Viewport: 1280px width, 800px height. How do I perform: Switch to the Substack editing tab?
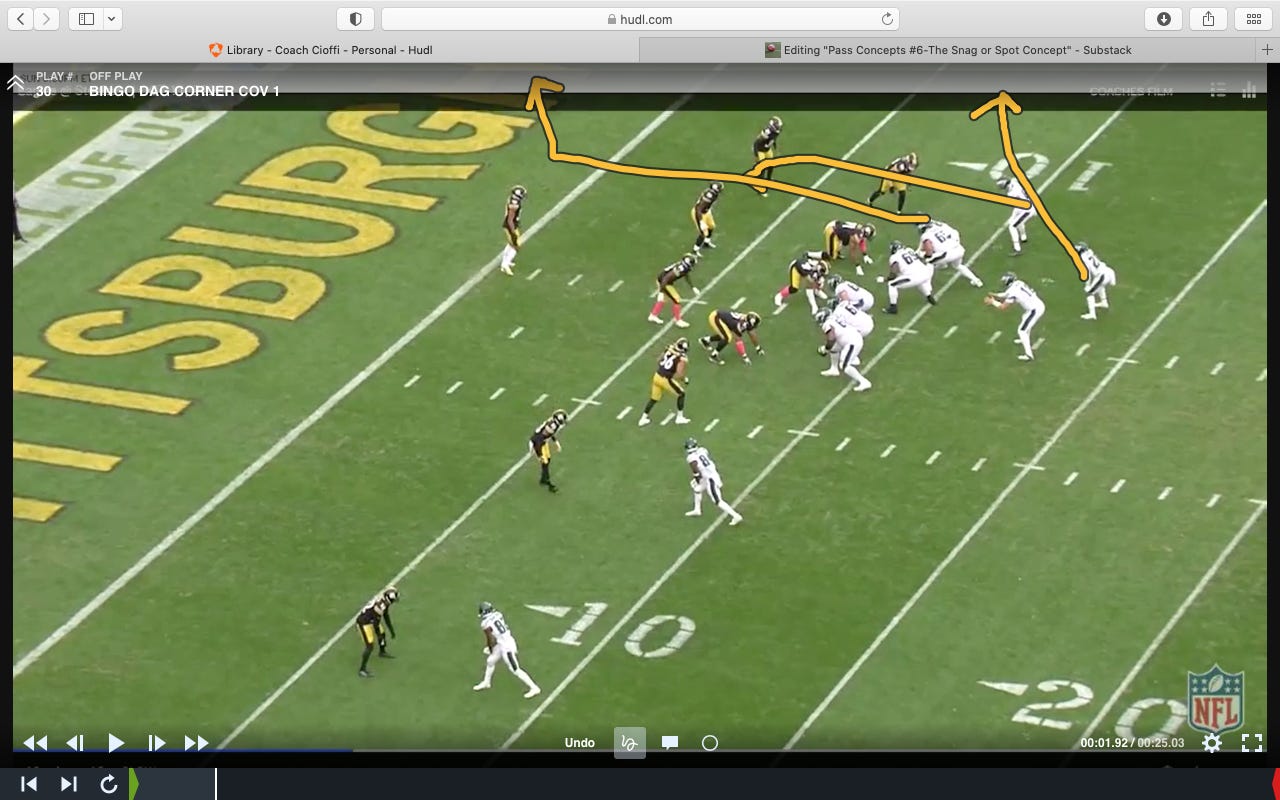948,50
